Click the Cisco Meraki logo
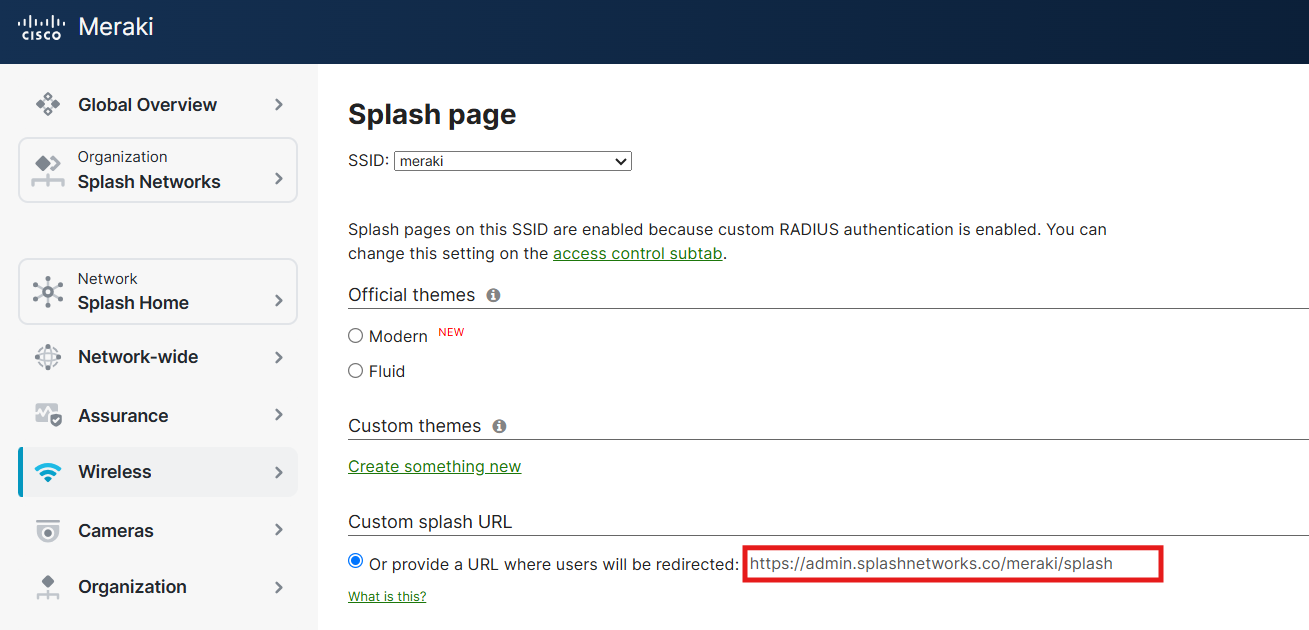1309x630 pixels. tap(85, 27)
